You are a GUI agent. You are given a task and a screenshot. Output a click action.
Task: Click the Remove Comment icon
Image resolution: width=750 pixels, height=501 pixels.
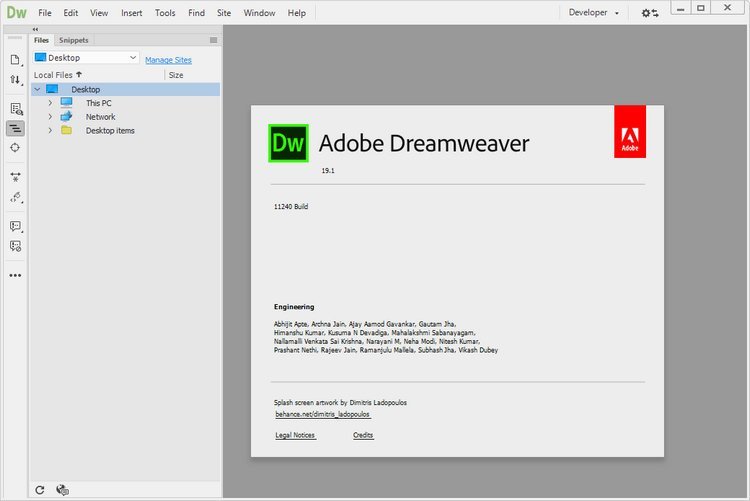coord(15,246)
